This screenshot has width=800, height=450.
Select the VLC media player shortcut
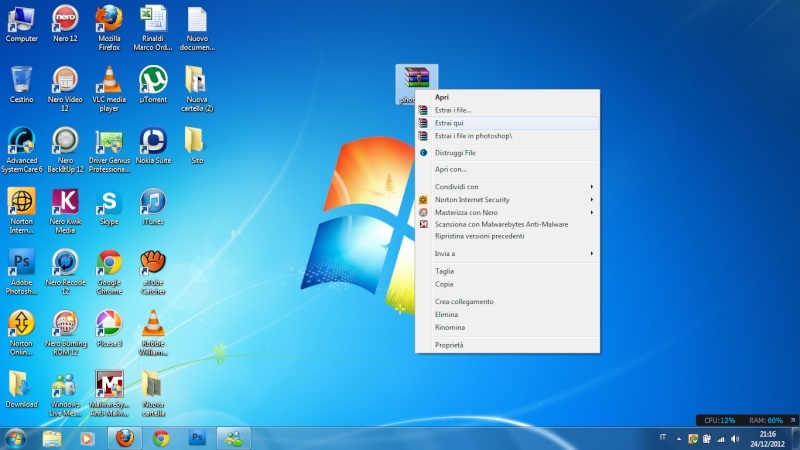coord(109,89)
